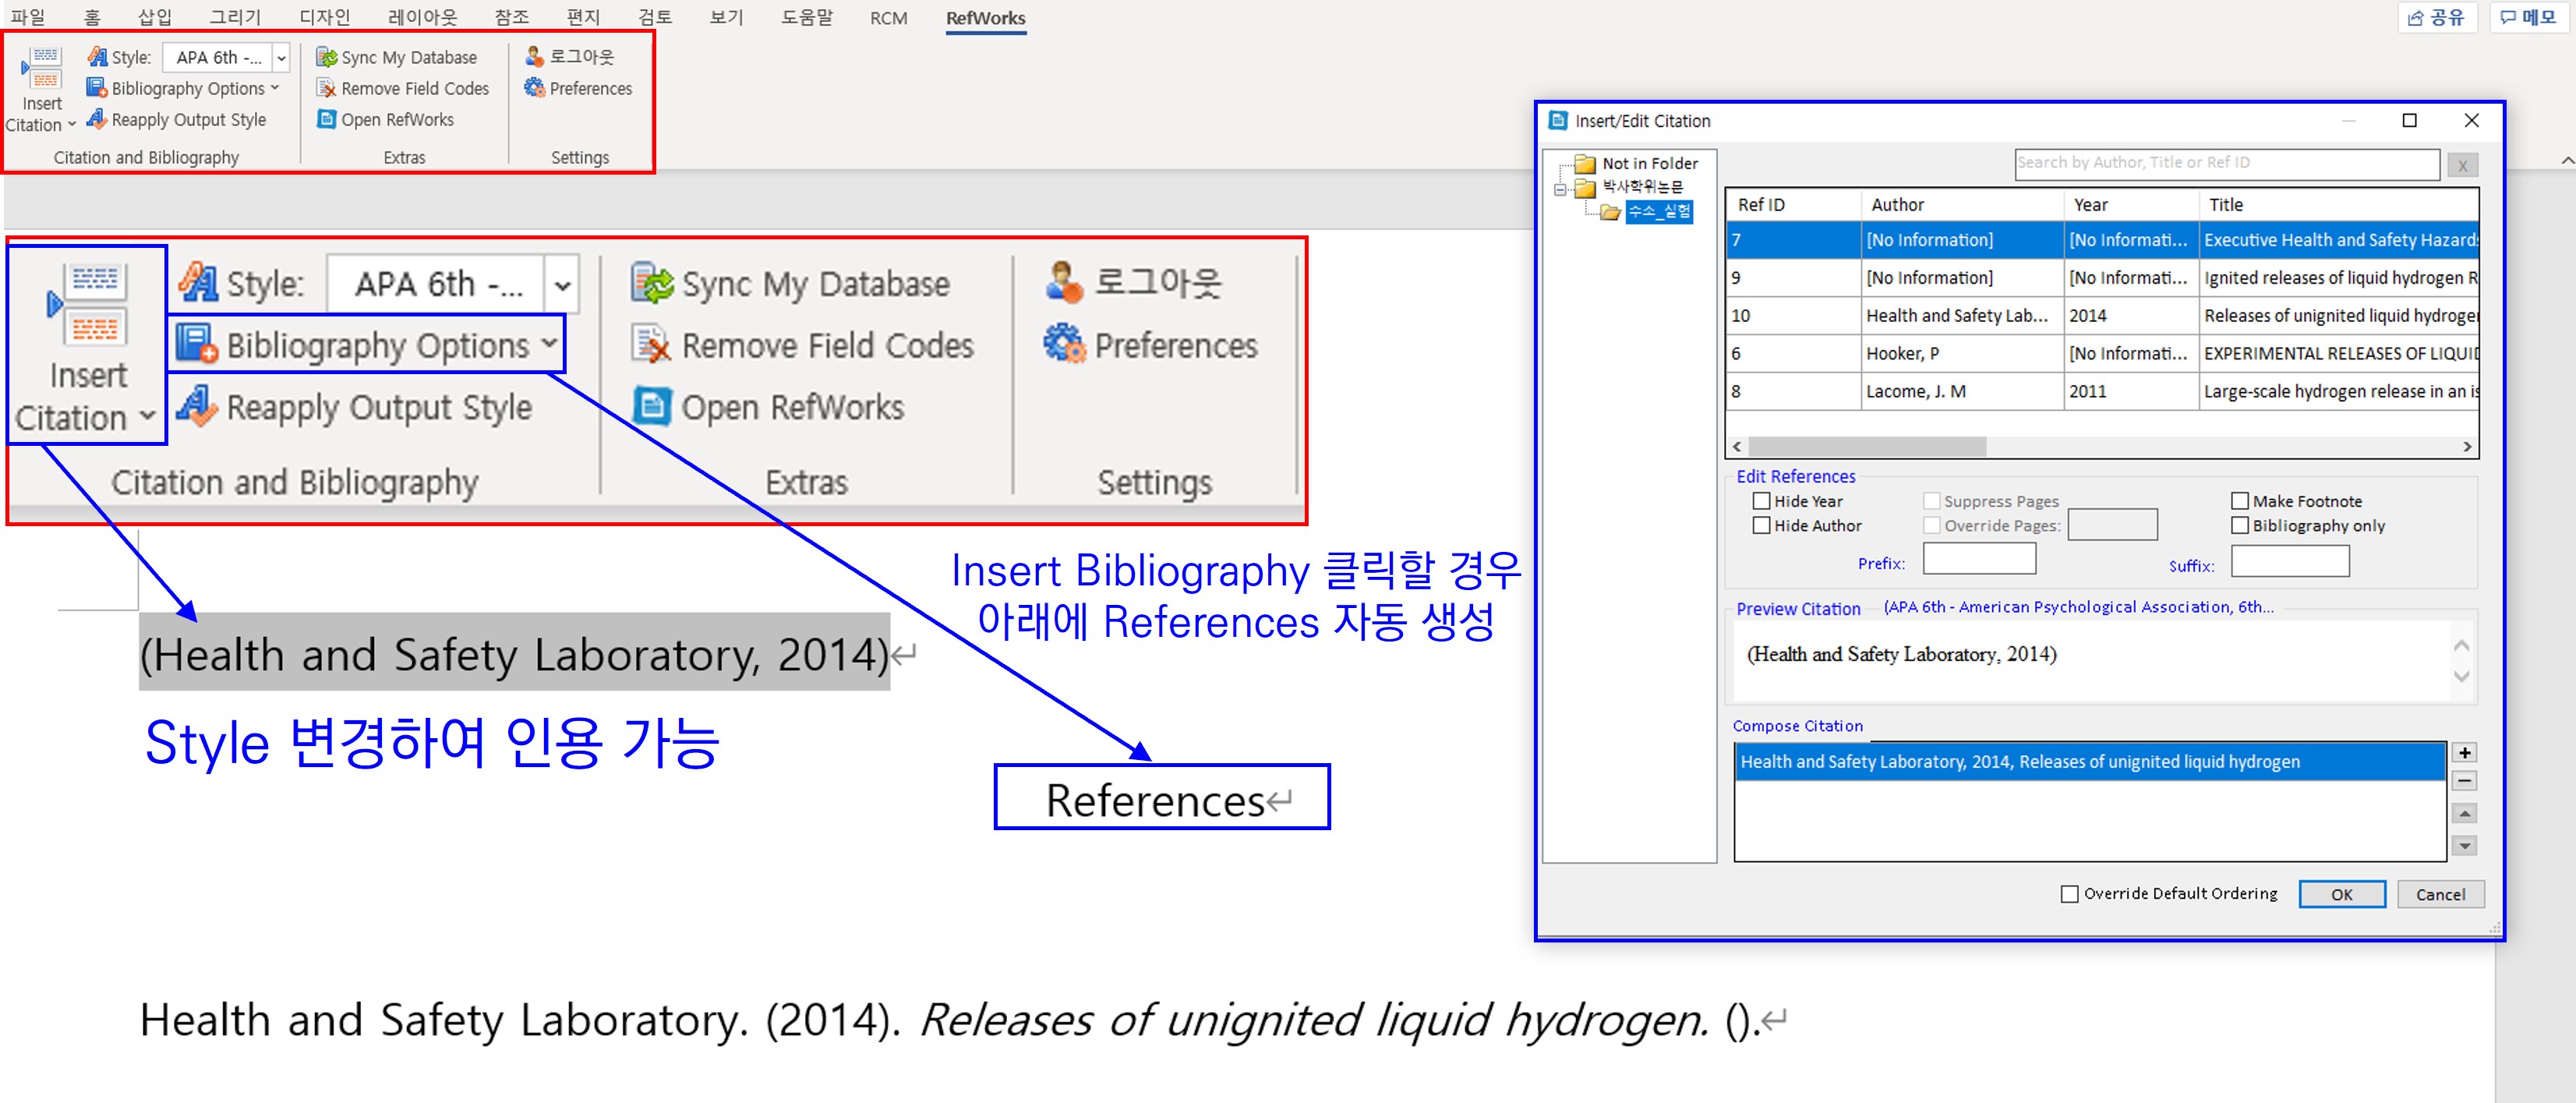Screen dimensions: 2576x1103
Task: Switch to the 검토 tab
Action: pos(655,17)
